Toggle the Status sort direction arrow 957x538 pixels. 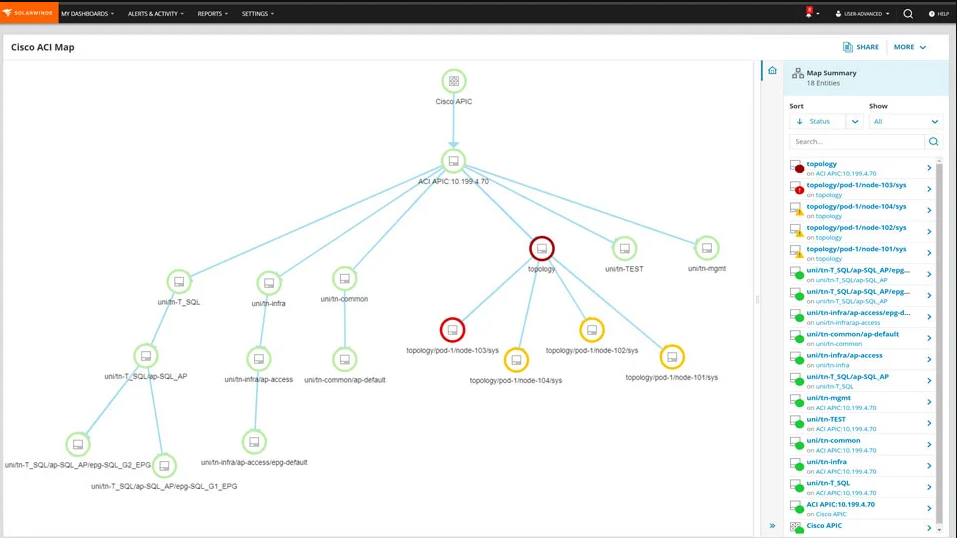point(800,122)
